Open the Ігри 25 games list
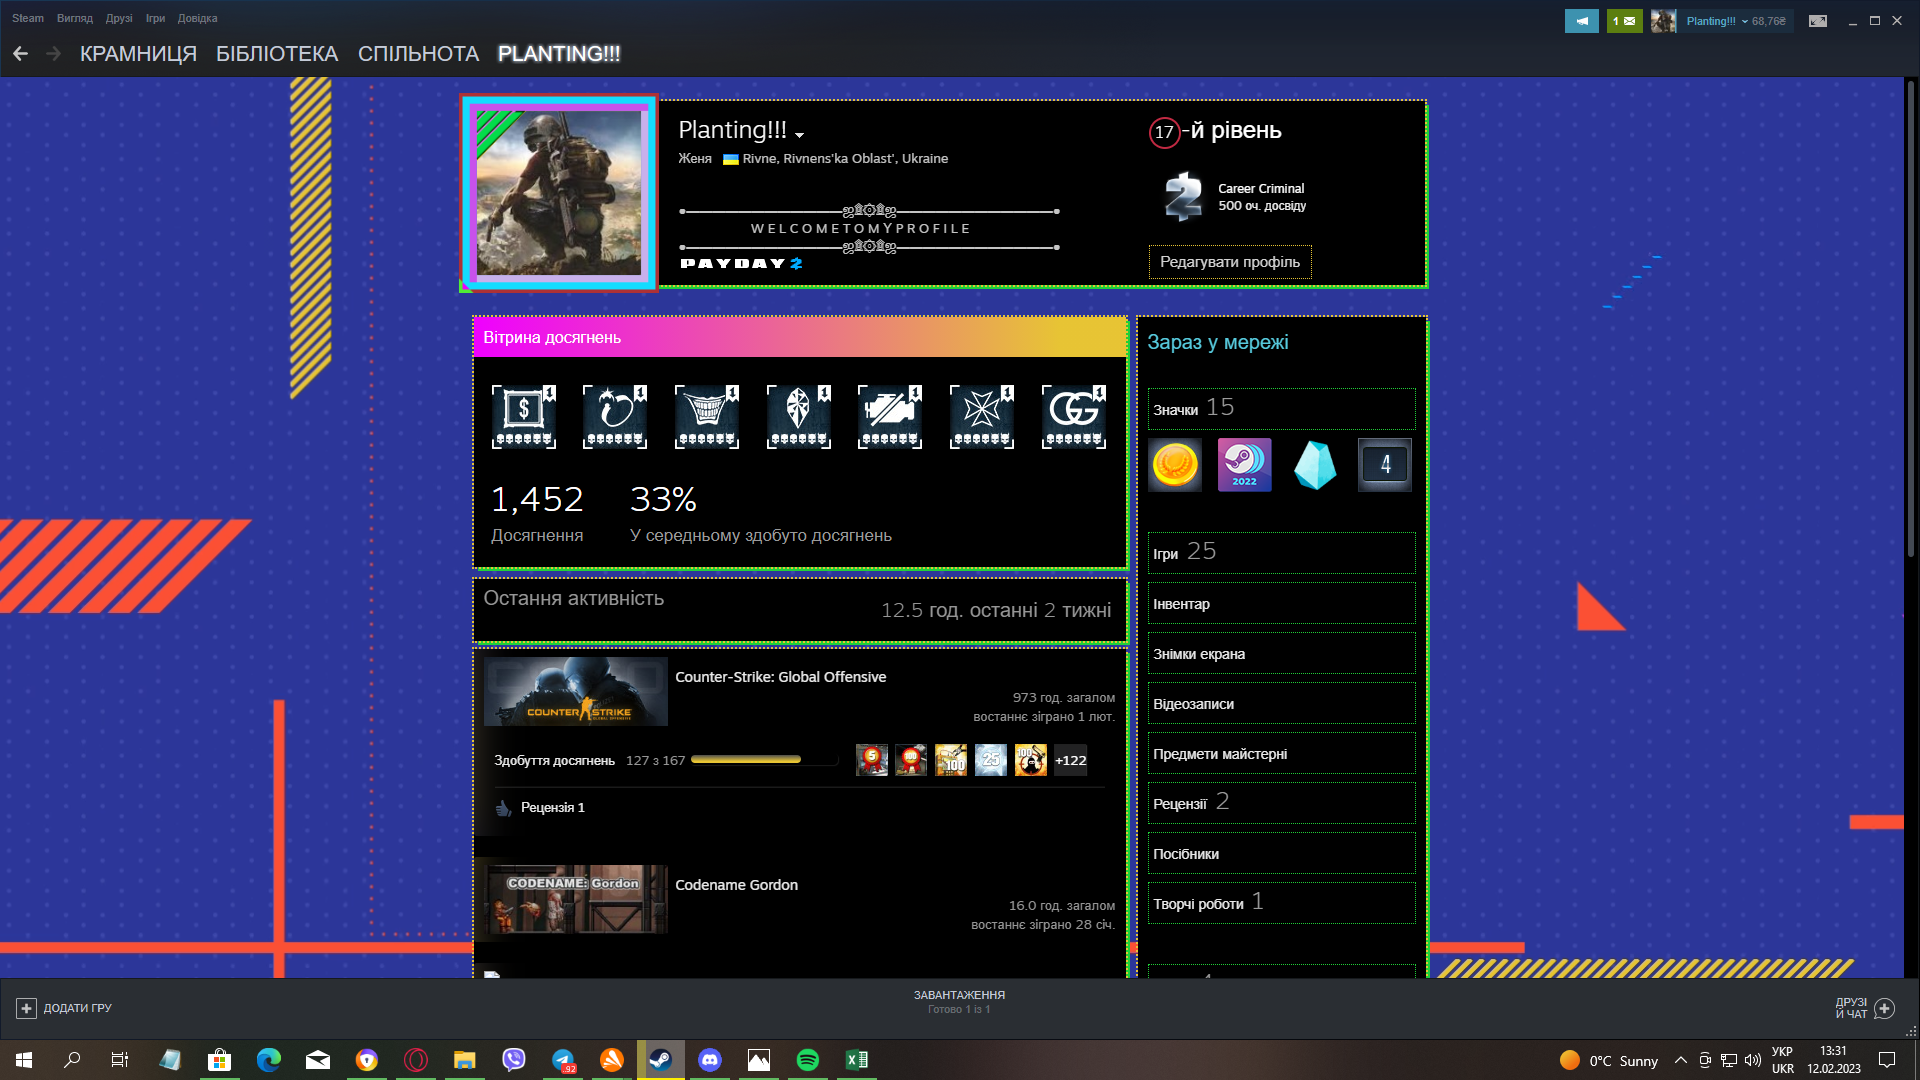This screenshot has width=1920, height=1080. (1281, 552)
